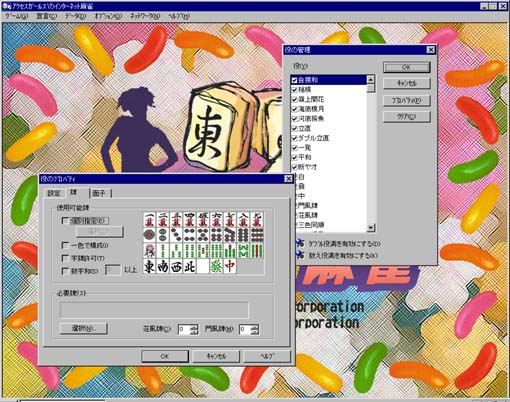Image resolution: width=510 pixels, height=402 pixels.
Task: Click the ヘルプ button in properties dialog
Action: pyautogui.click(x=267, y=356)
